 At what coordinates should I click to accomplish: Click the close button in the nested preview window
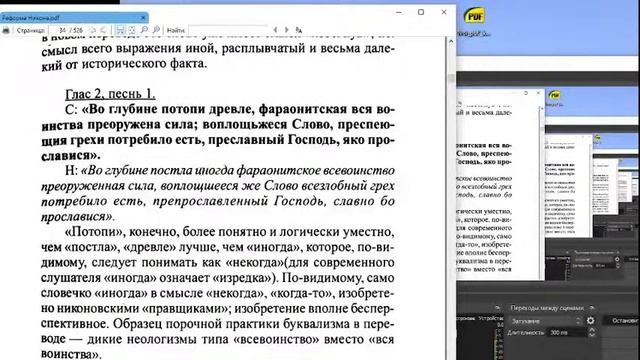(538, 93)
